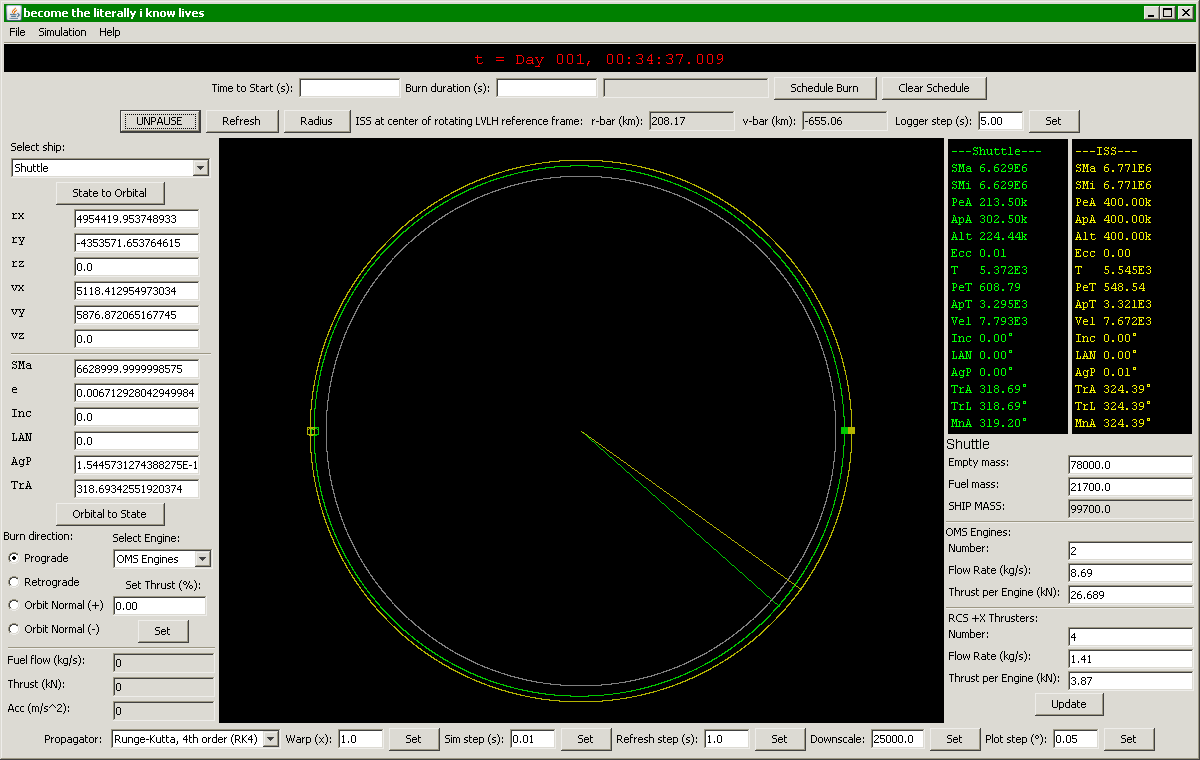Click the small square marker on left orbit edge
Screen dimensions: 1200x760
(312, 431)
